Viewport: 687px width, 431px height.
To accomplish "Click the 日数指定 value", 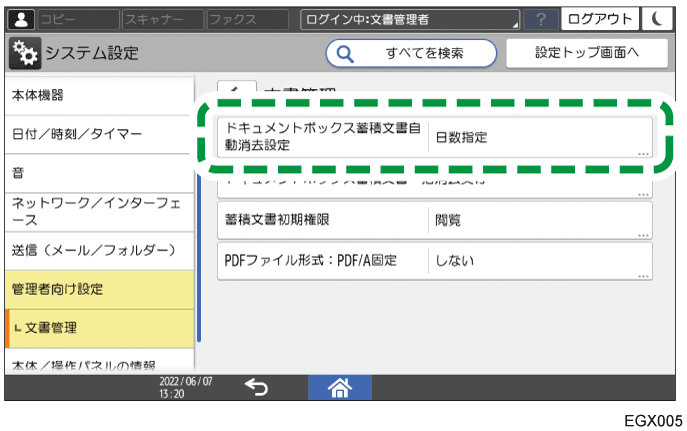I will click(461, 138).
